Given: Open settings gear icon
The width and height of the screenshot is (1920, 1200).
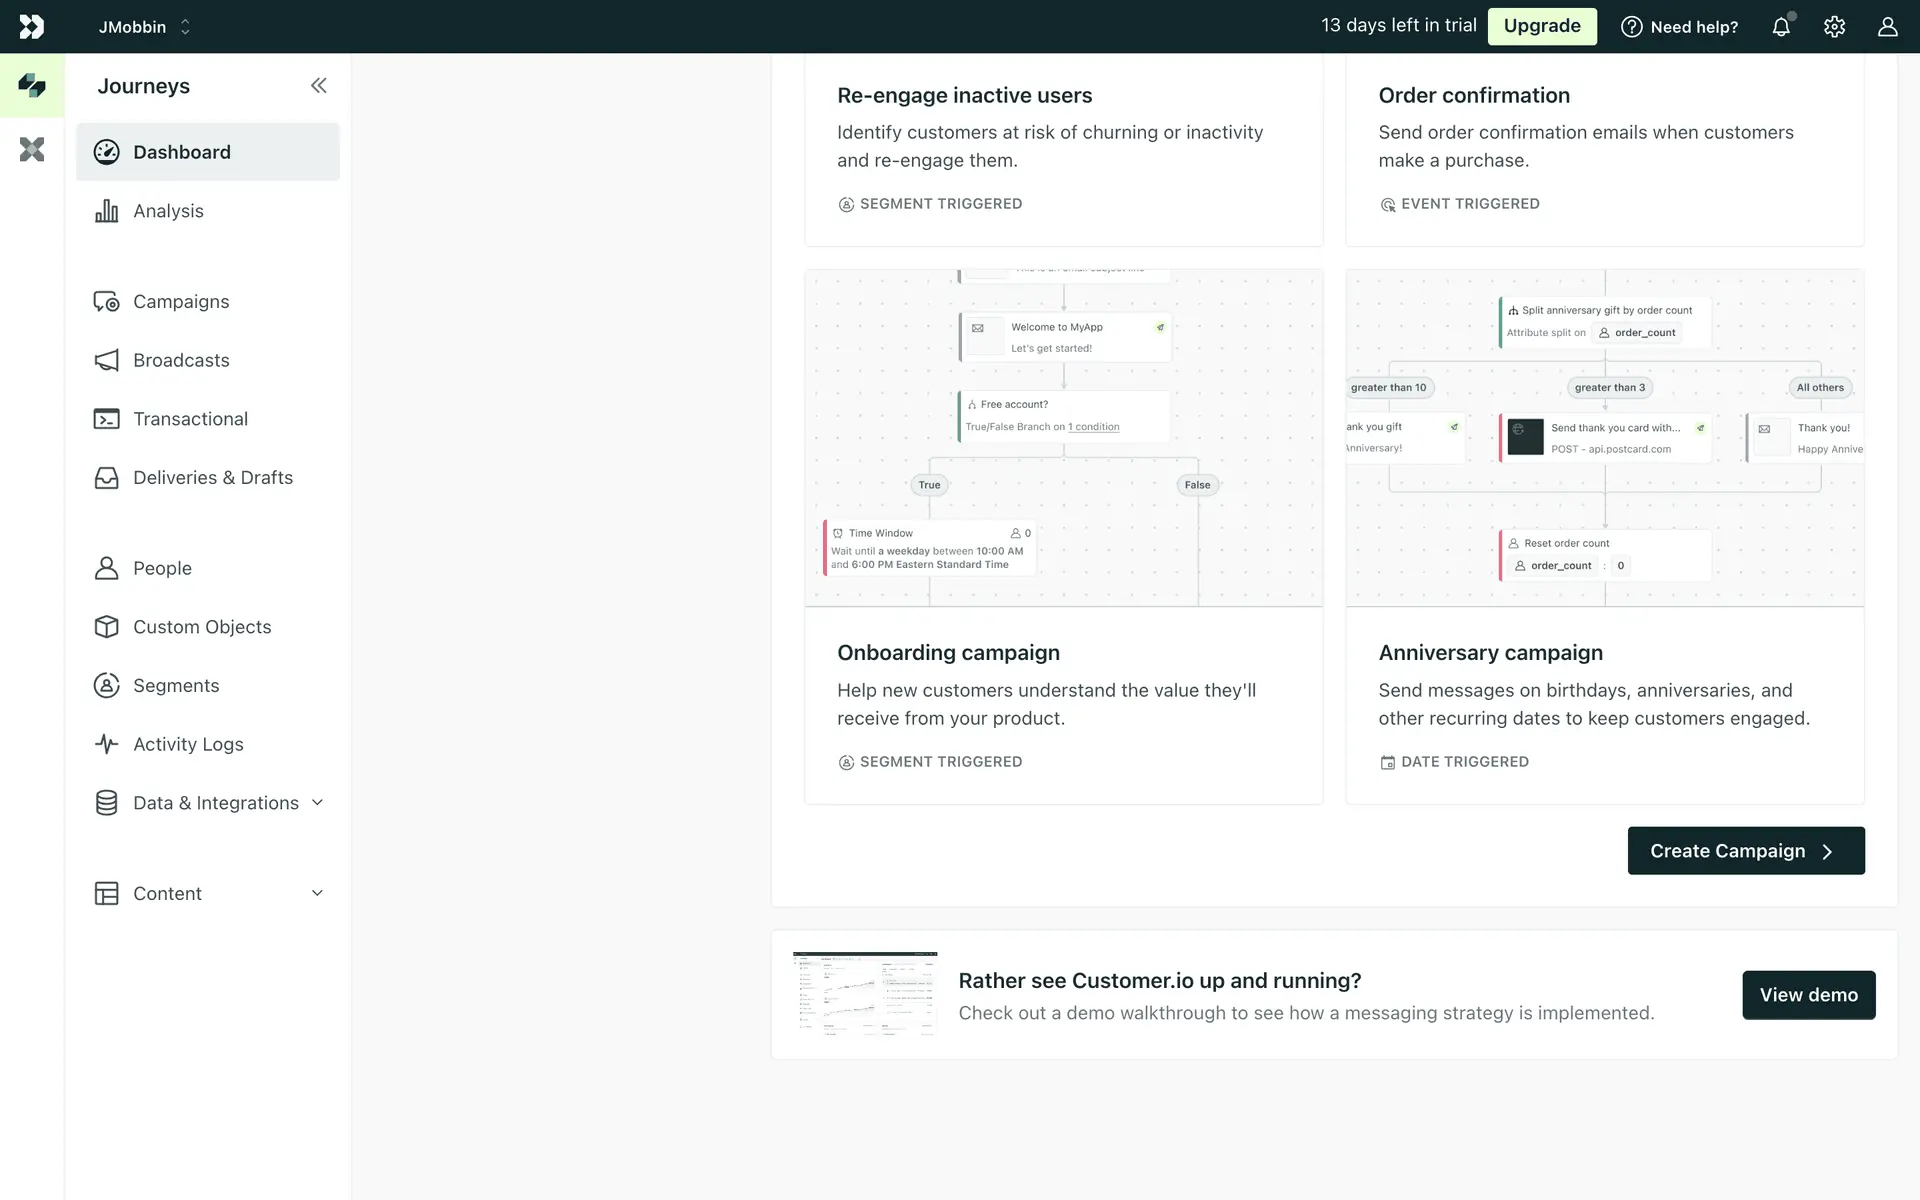Looking at the screenshot, I should pos(1834,27).
